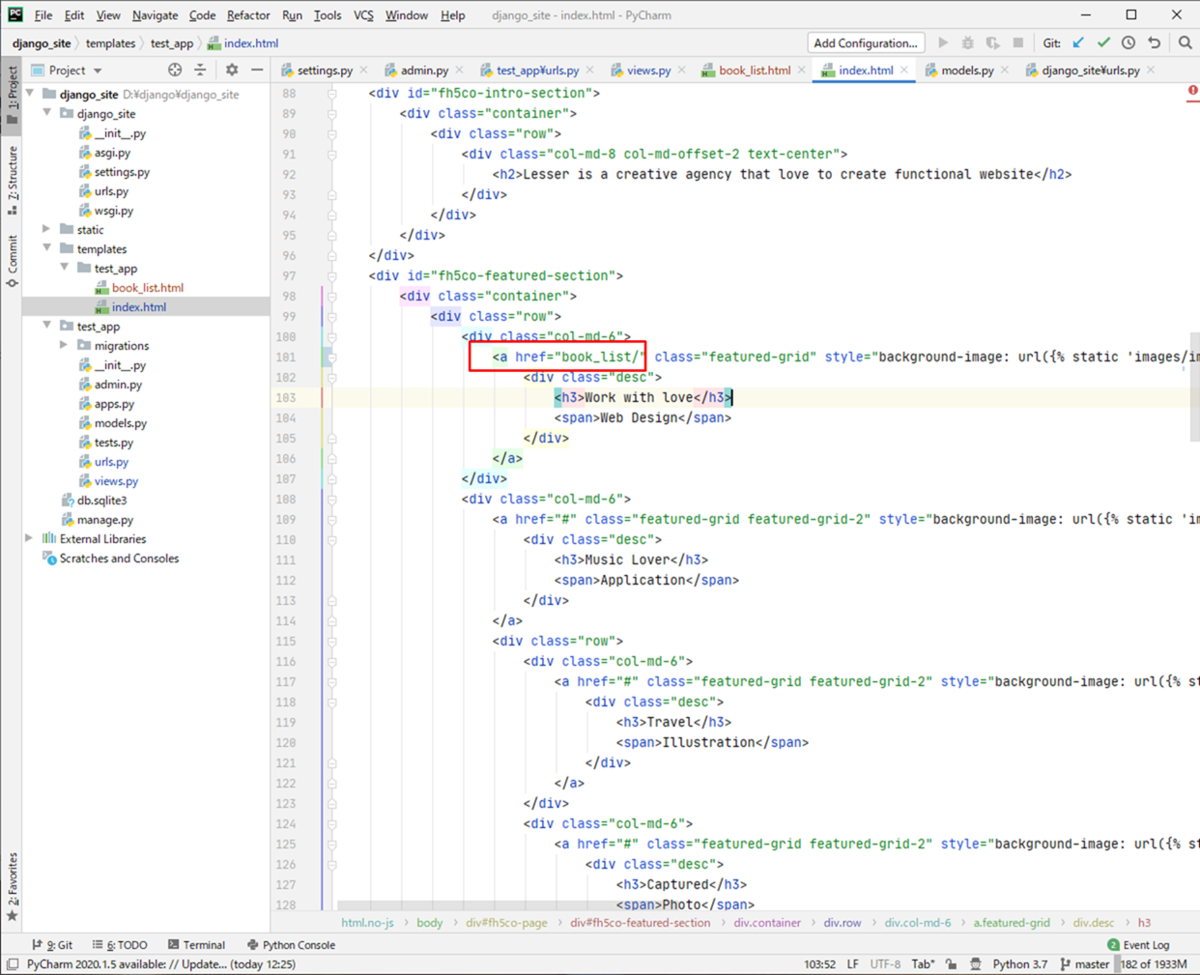The image size is (1200, 975).
Task: Click the Git Update Project arrow icon
Action: pyautogui.click(x=1078, y=43)
